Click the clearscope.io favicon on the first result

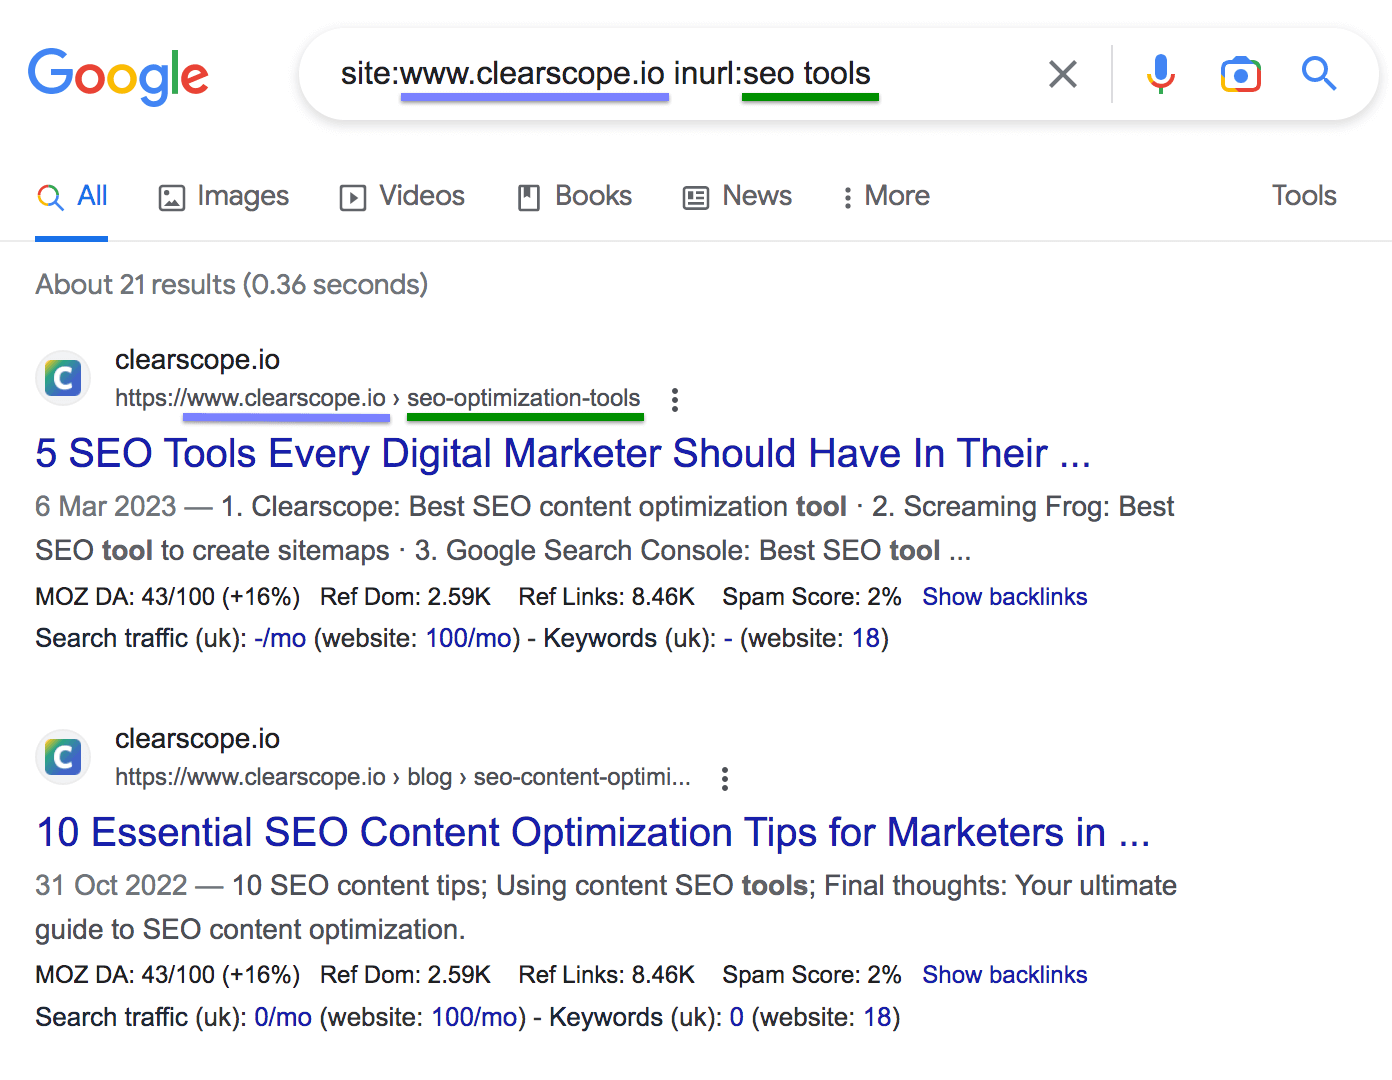(x=62, y=378)
